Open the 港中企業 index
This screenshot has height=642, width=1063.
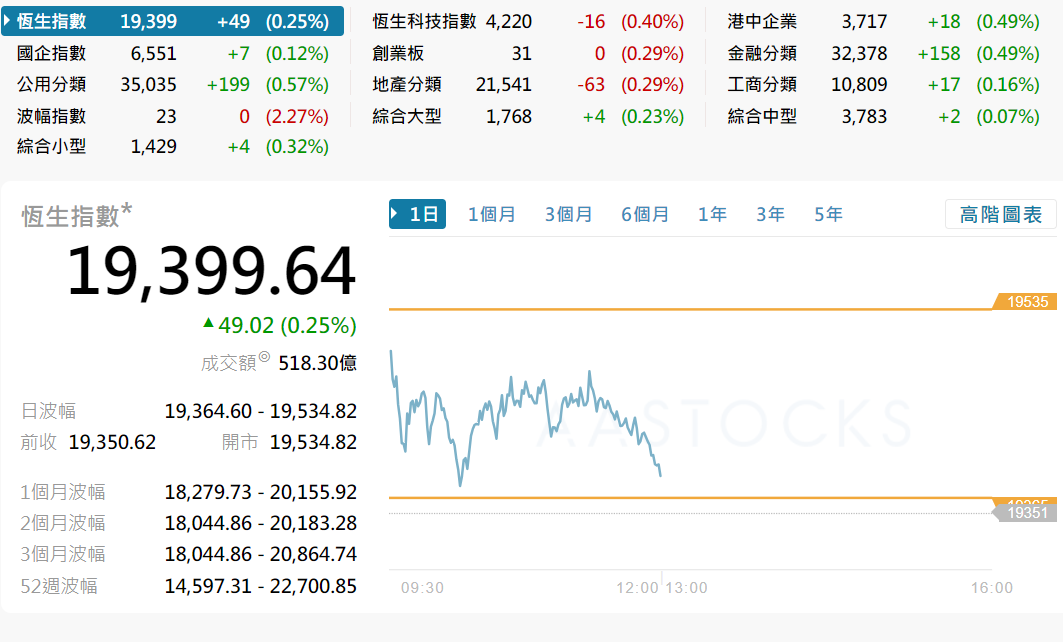tap(762, 21)
